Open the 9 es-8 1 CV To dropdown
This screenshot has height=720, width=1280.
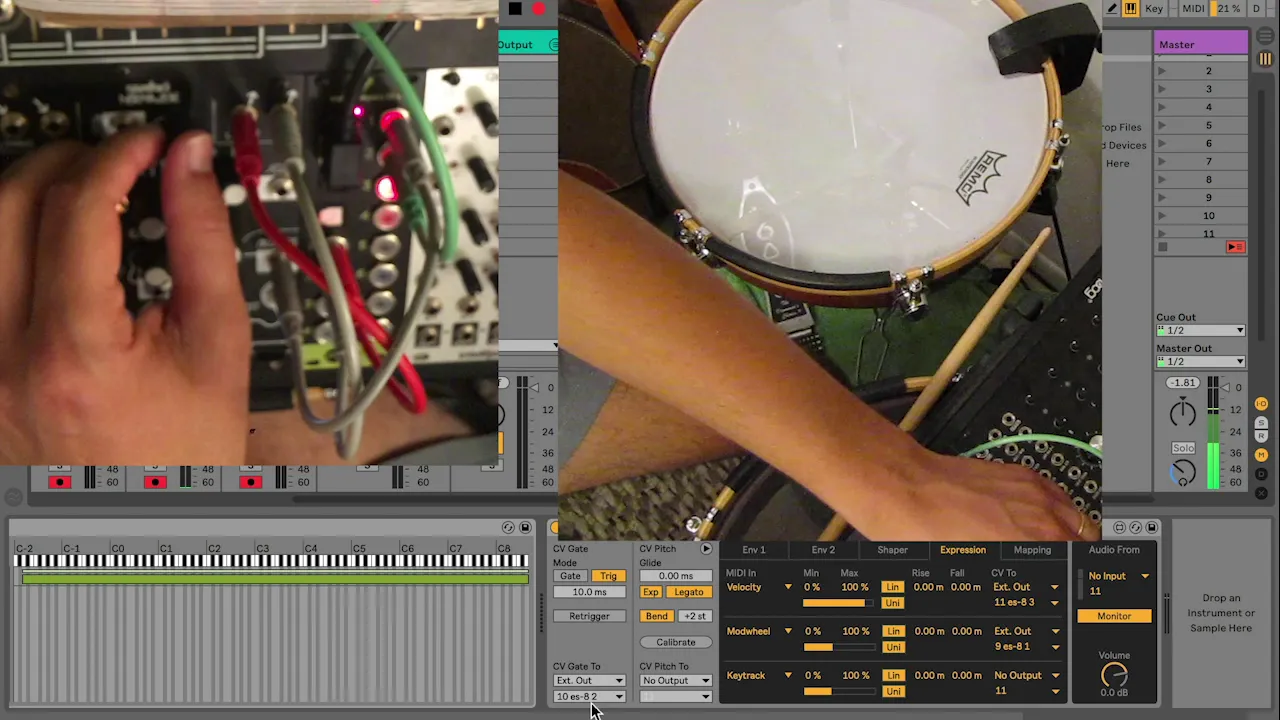(x=1026, y=646)
